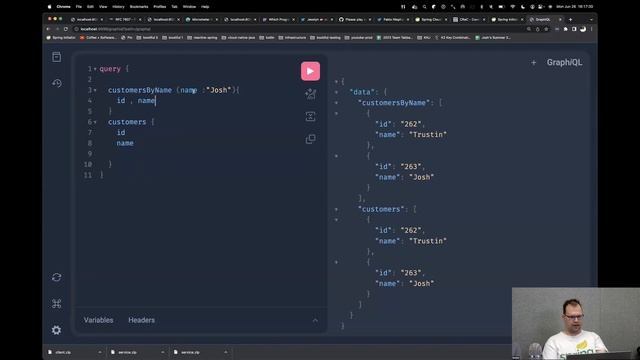
Task: Collapse the query block at line 1
Action: click(95, 69)
